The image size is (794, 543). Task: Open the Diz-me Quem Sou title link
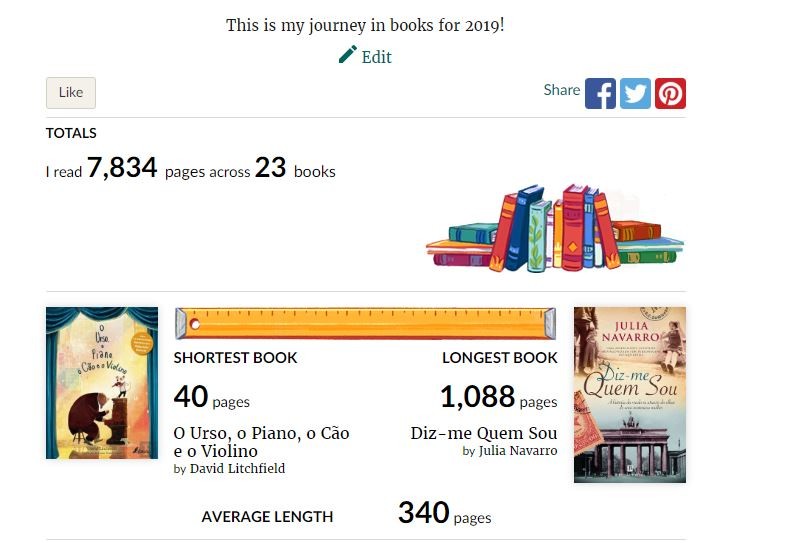[x=484, y=433]
